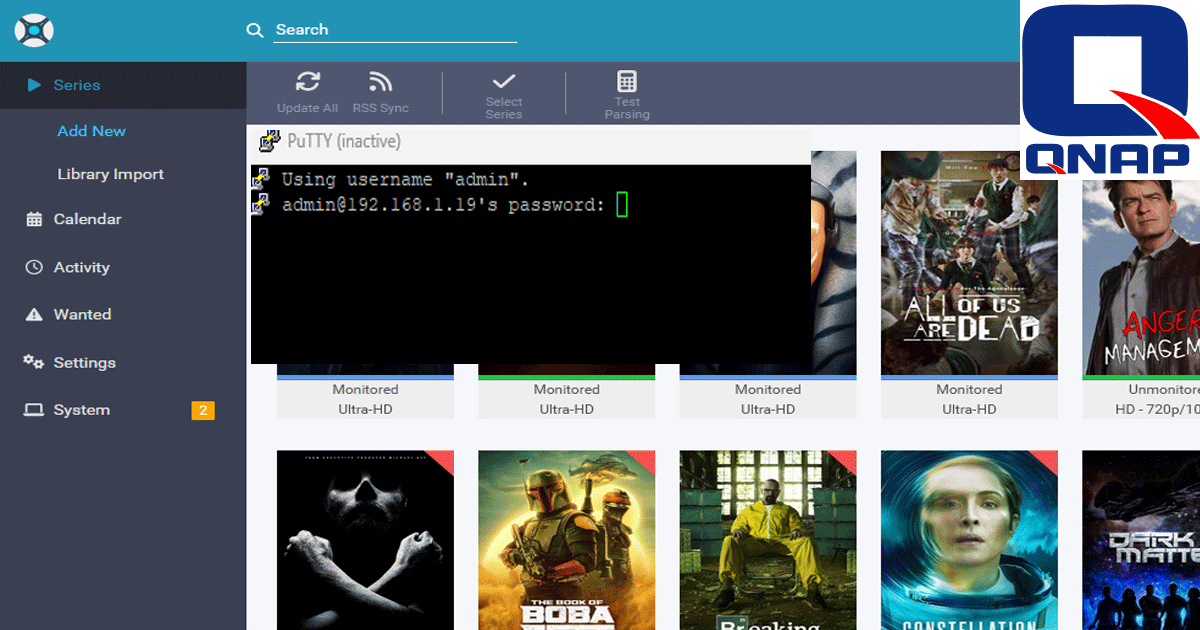The height and width of the screenshot is (630, 1200).
Task: Click the Activity clock icon
Action: click(34, 267)
